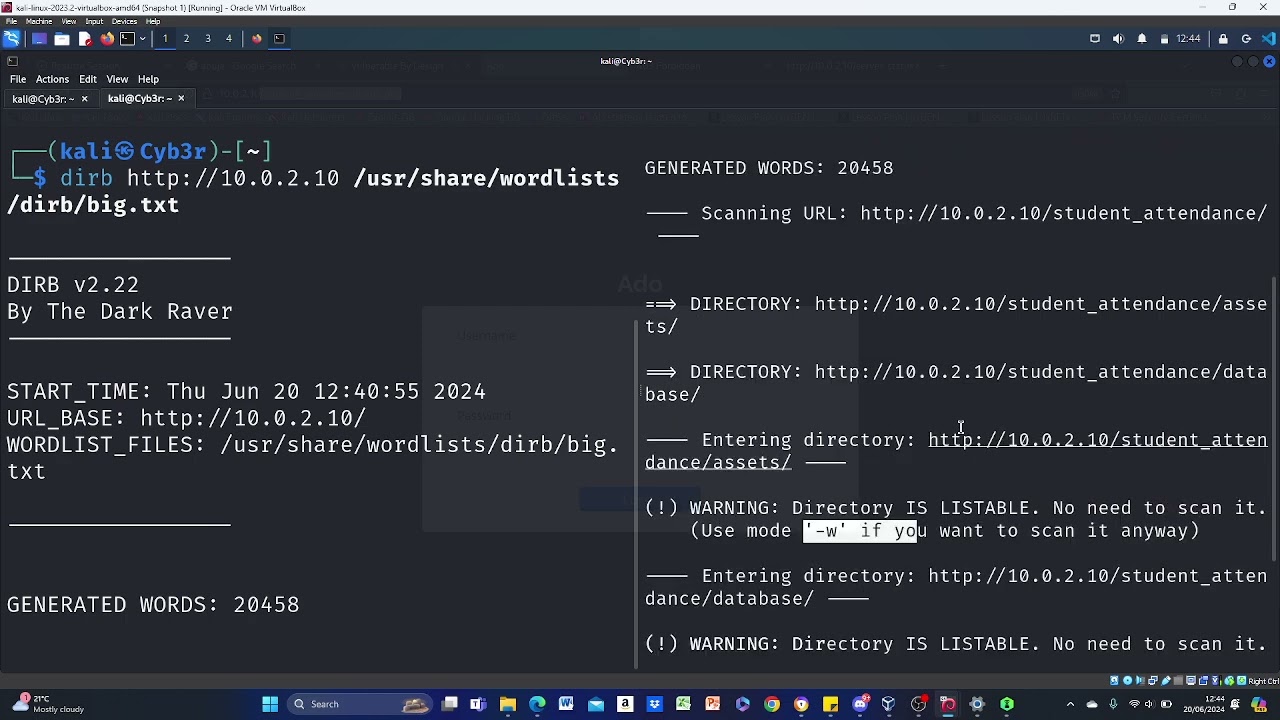This screenshot has height=720, width=1280.
Task: Click the battery indicator in Kali tray
Action: click(x=1164, y=38)
